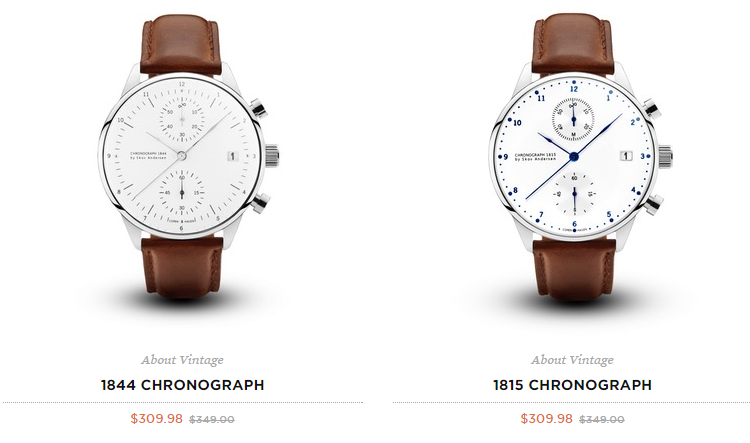
Task: Click the crown of the 1844 Chronograph watch
Action: [271, 156]
